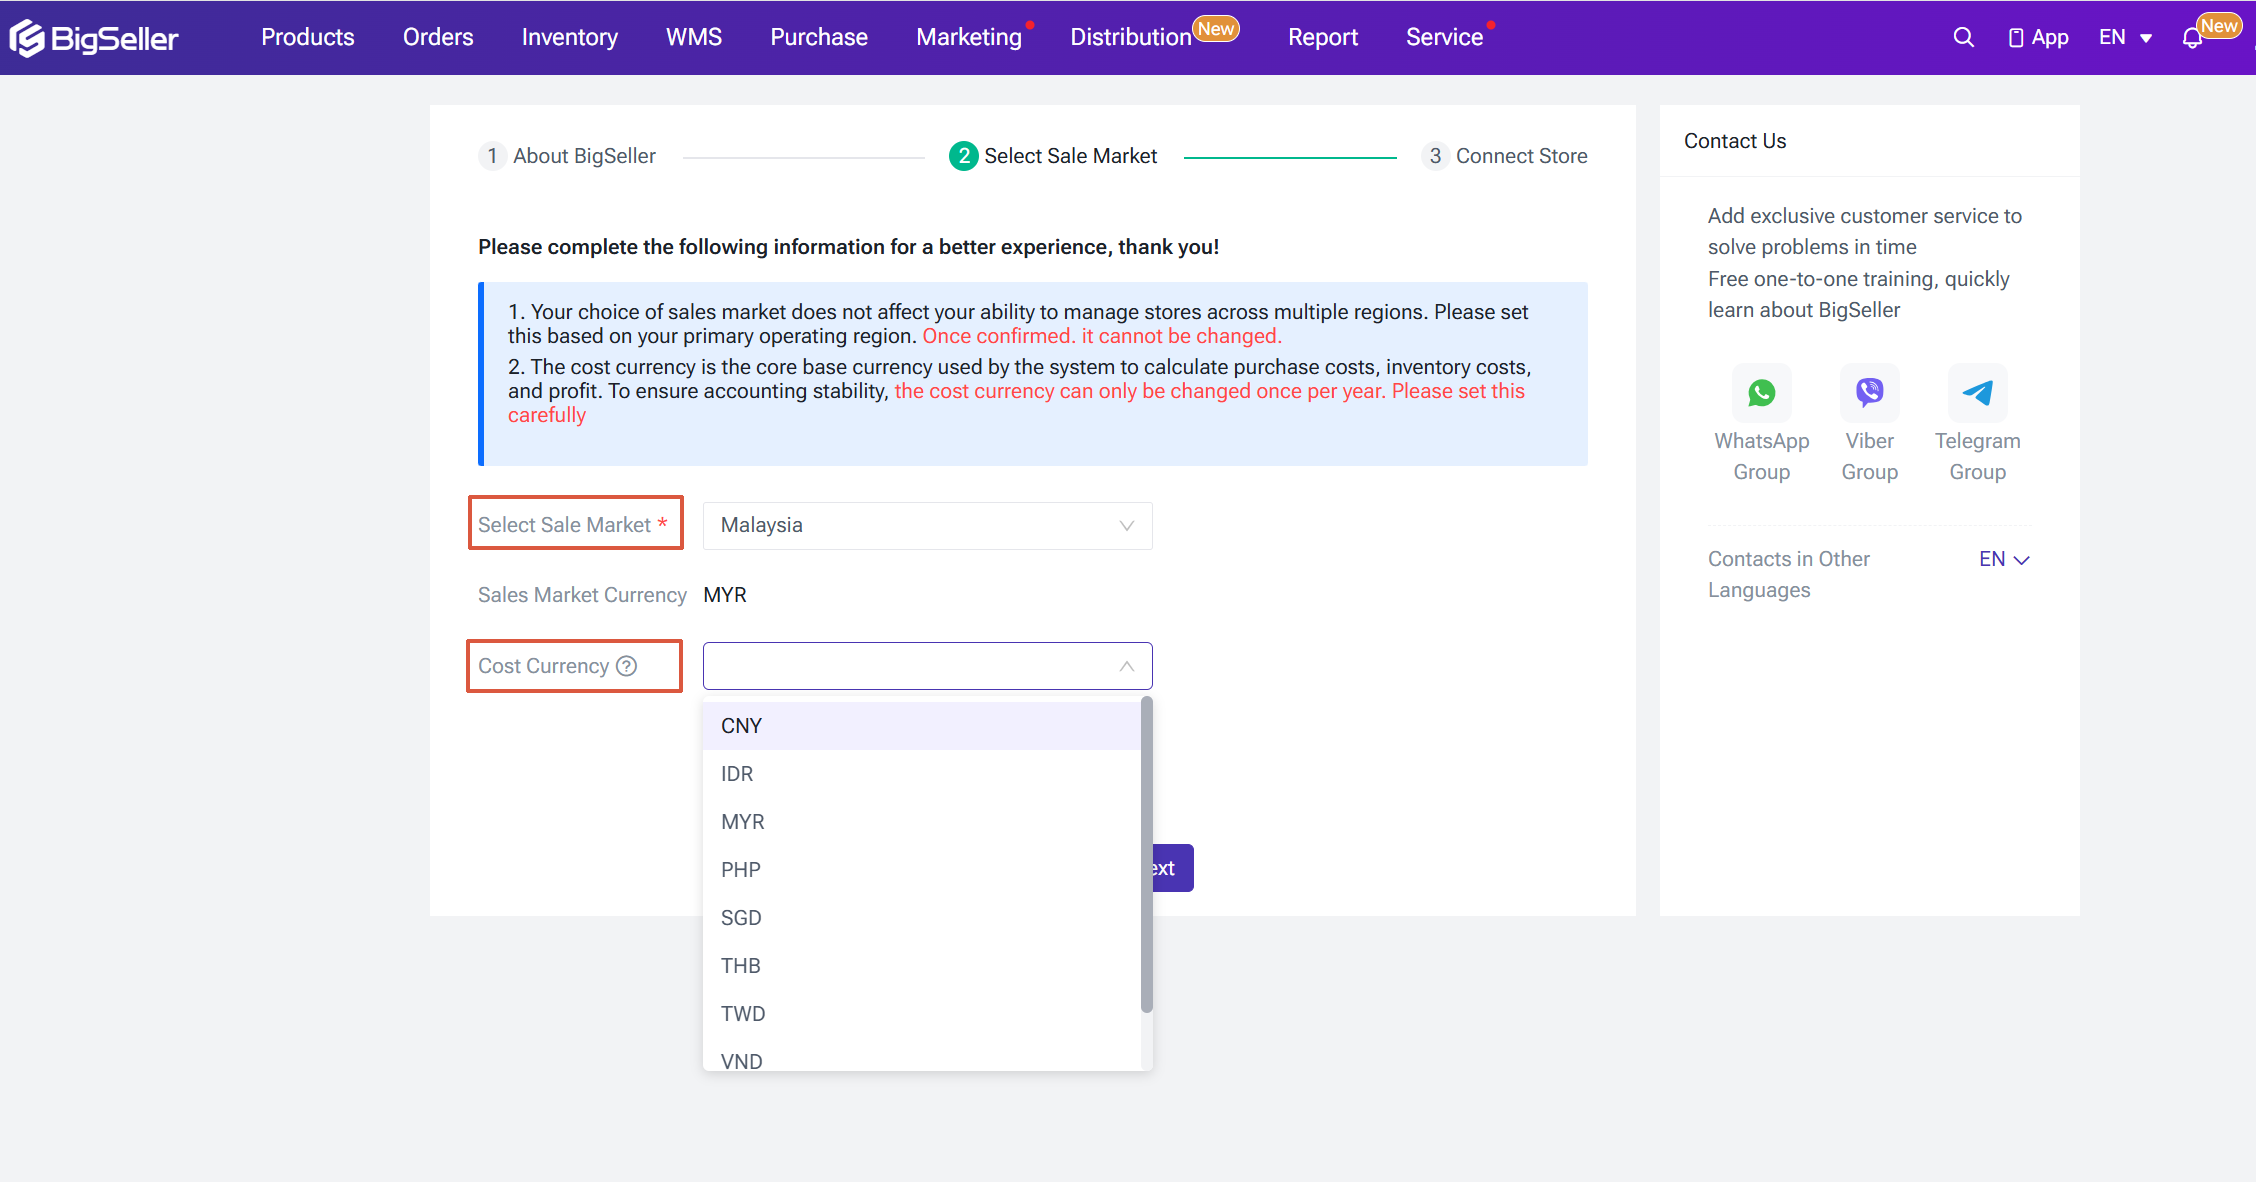
Task: Click the Next button
Action: (x=1172, y=868)
